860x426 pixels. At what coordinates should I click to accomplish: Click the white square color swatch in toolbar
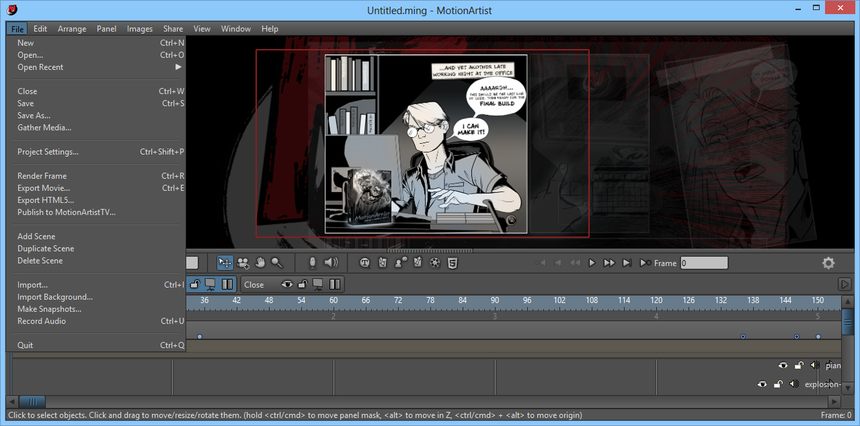coord(192,263)
